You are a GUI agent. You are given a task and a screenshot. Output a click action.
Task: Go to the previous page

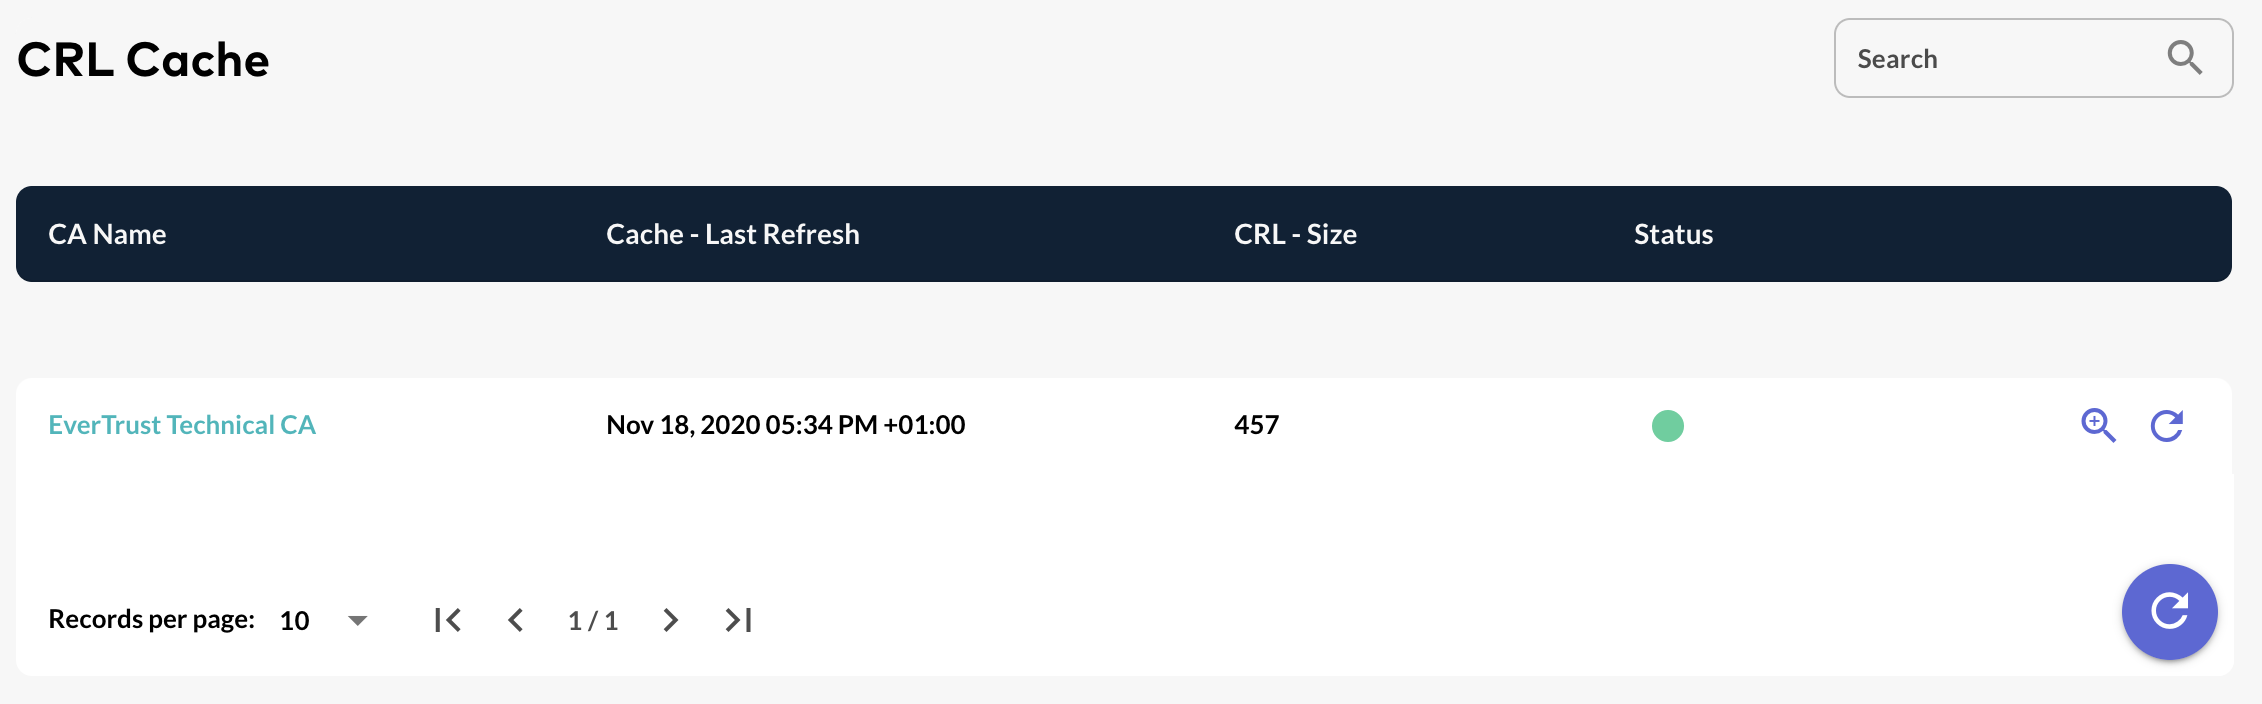(x=516, y=620)
